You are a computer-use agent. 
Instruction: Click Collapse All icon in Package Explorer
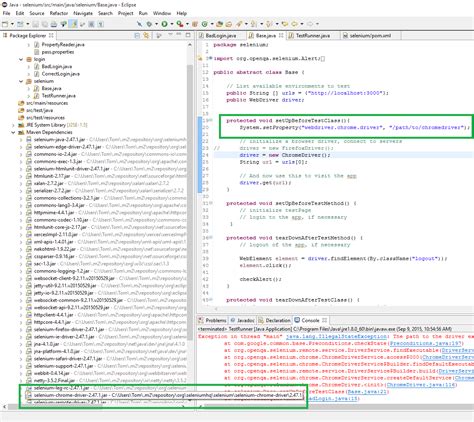[137, 35]
